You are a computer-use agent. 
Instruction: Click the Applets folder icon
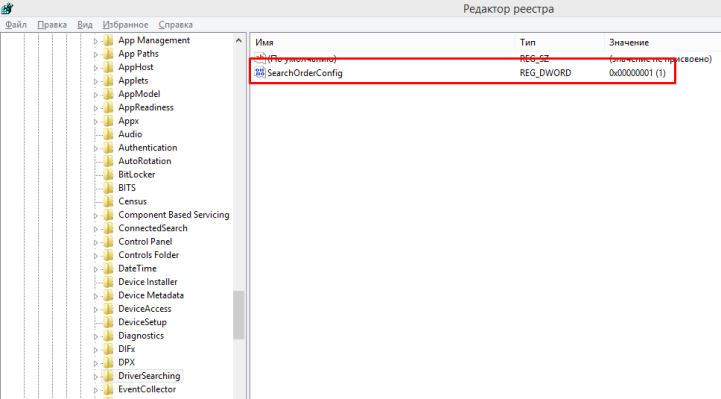click(x=108, y=80)
